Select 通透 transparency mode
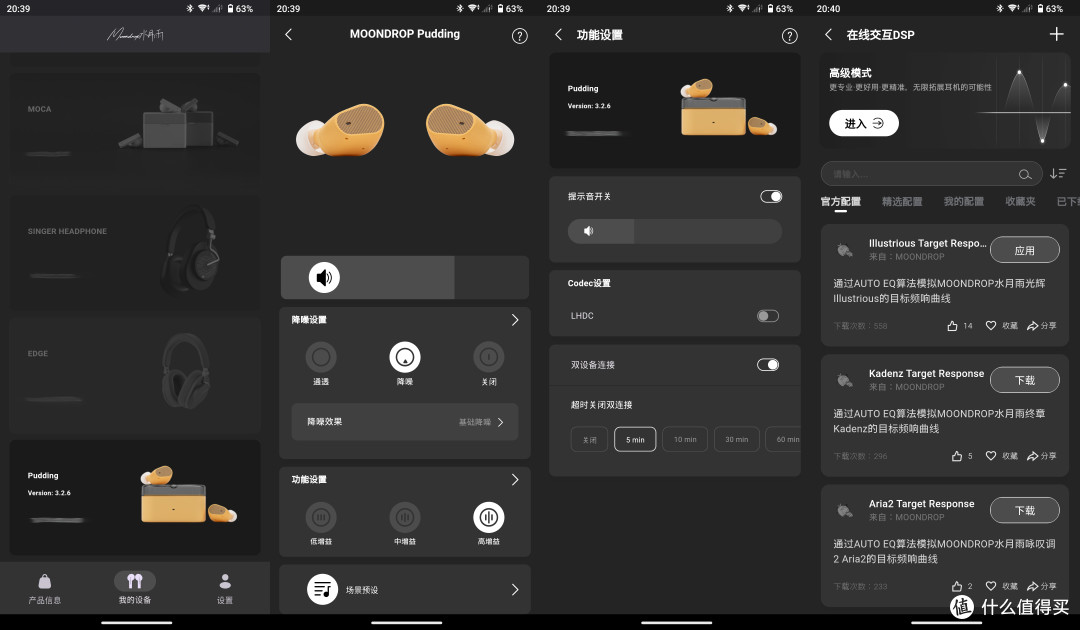 point(321,364)
